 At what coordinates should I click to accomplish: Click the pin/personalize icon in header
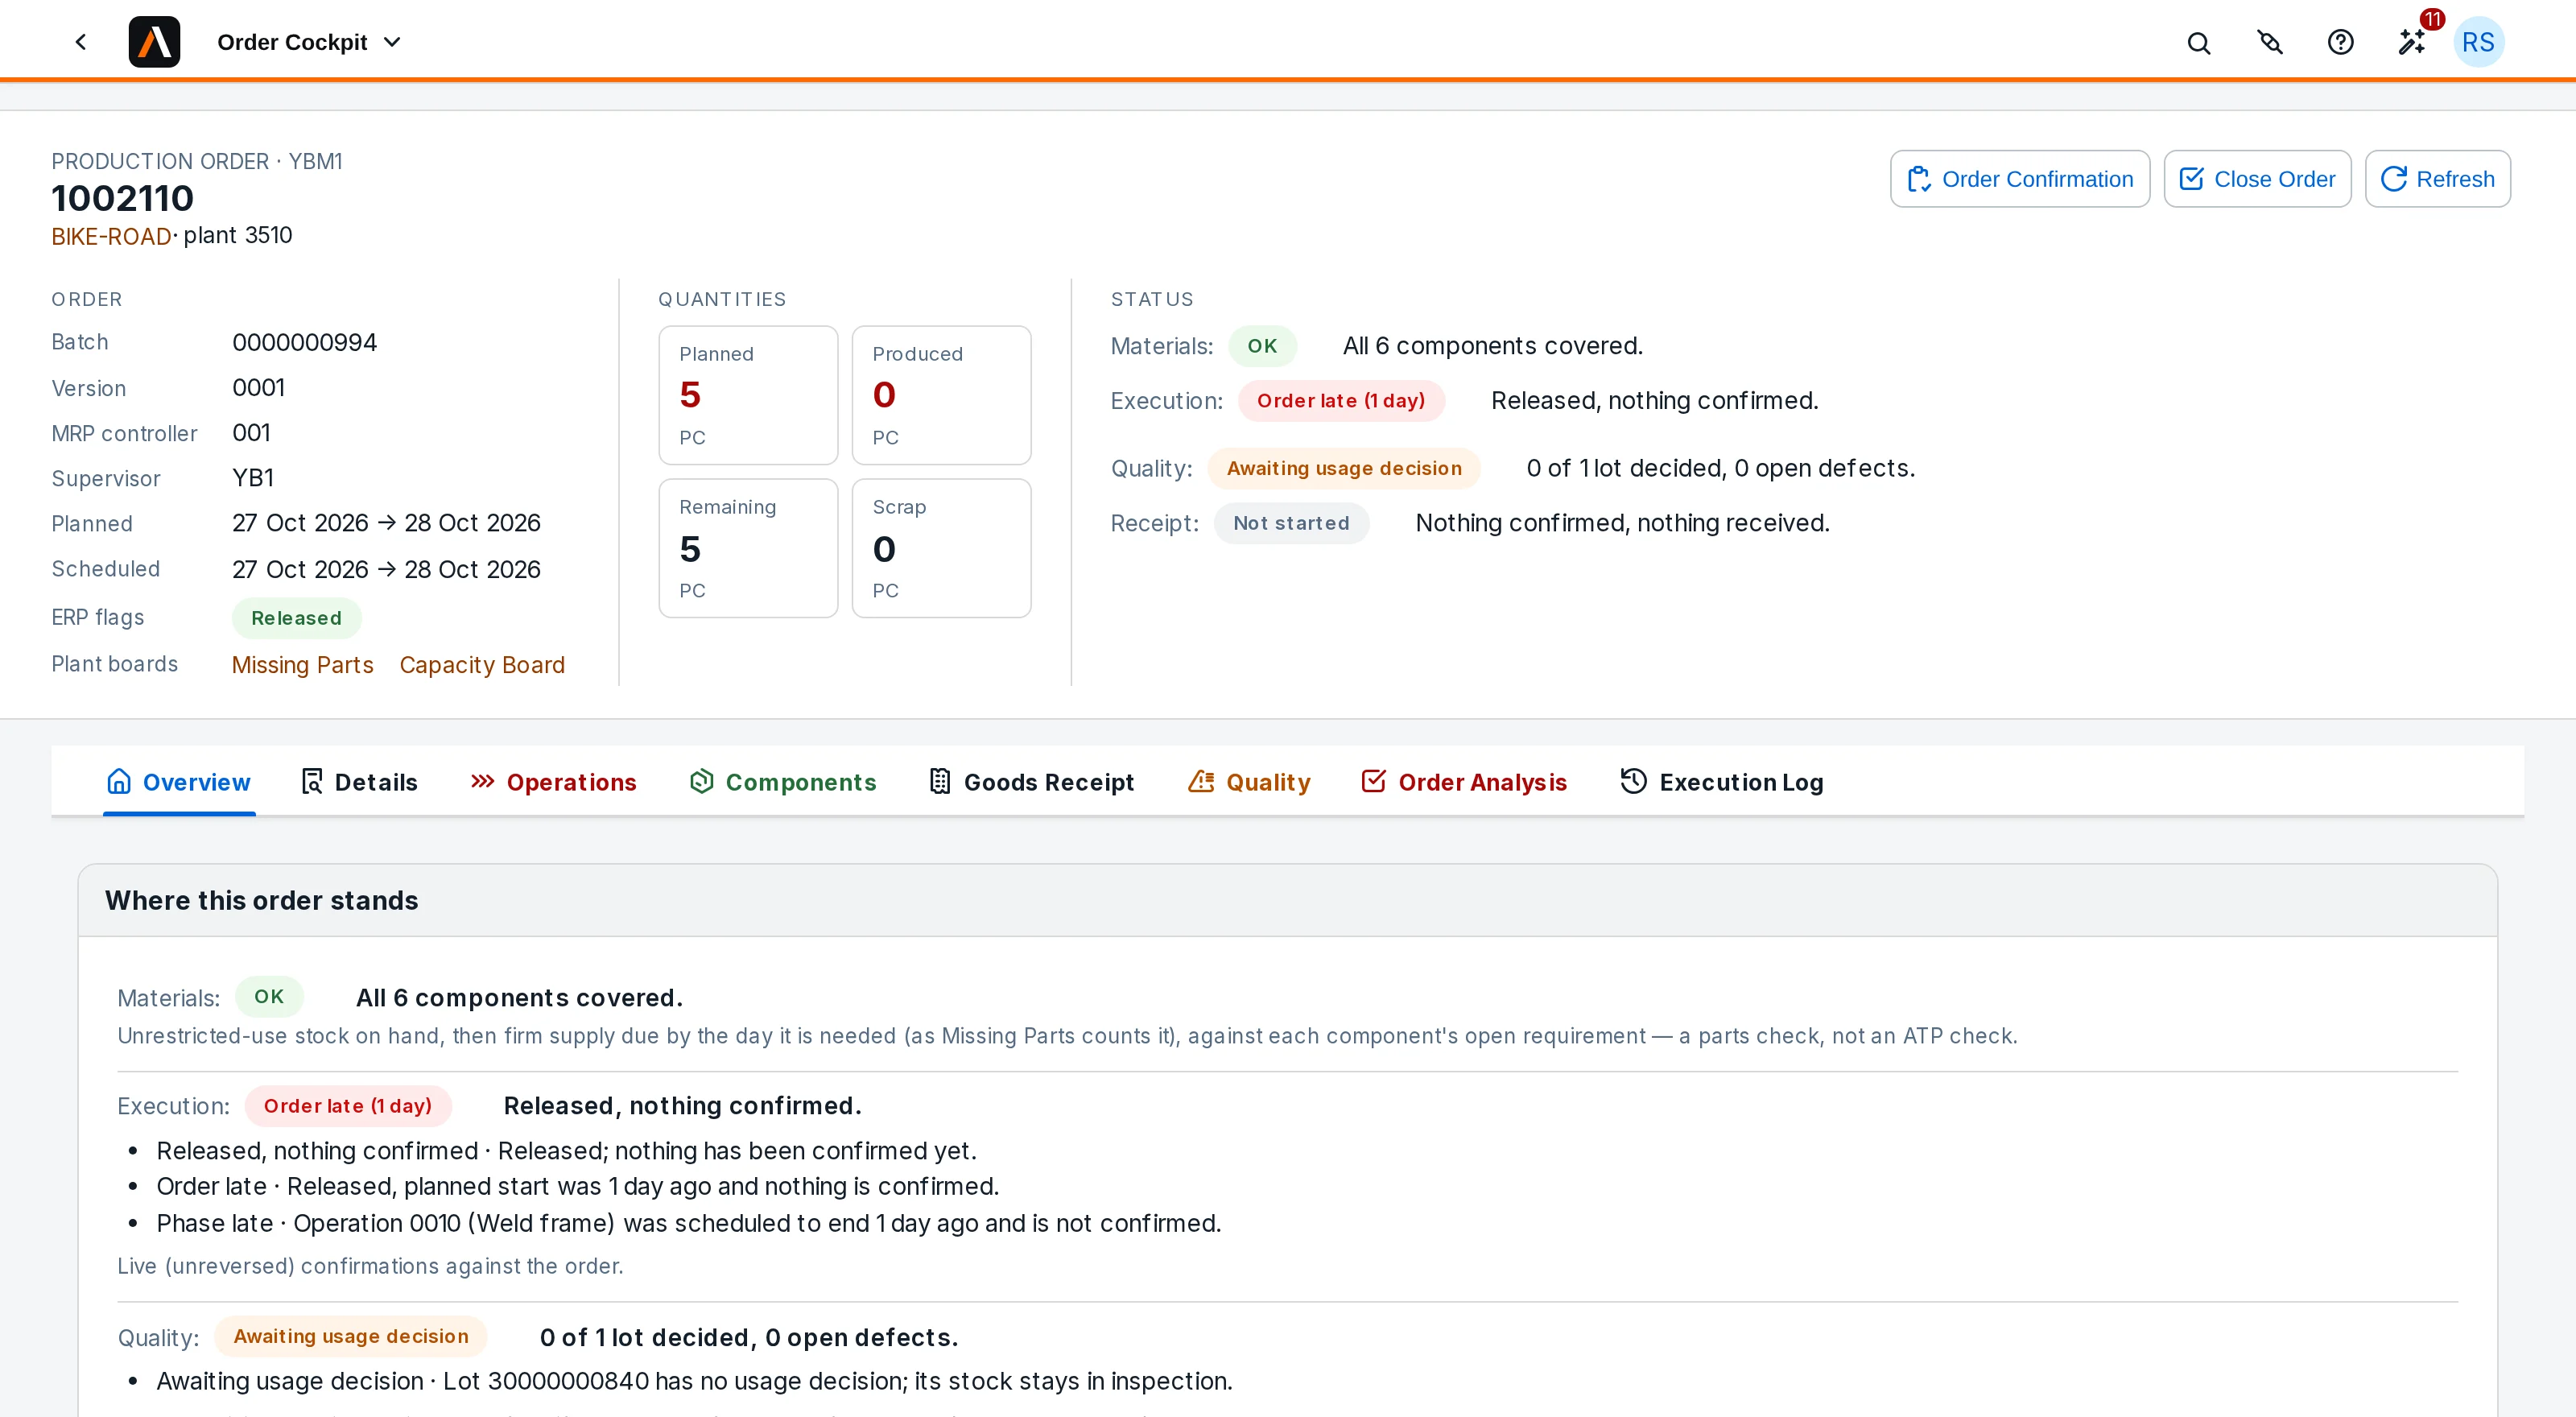pyautogui.click(x=2269, y=42)
